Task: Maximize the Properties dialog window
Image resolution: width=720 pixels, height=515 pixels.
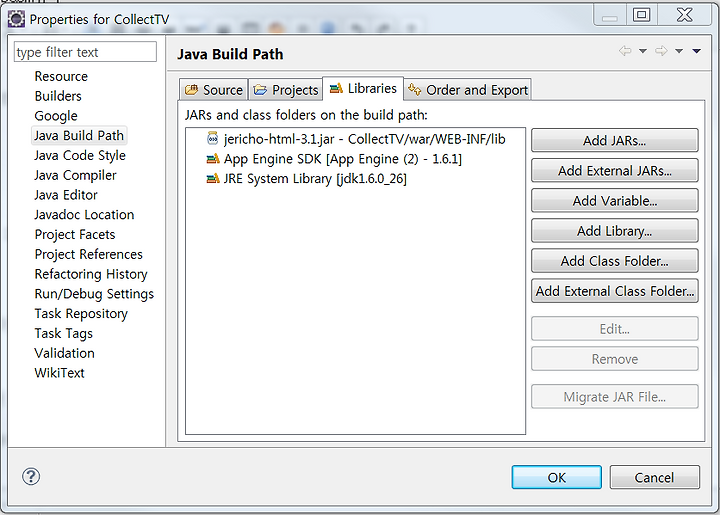Action: pos(641,15)
